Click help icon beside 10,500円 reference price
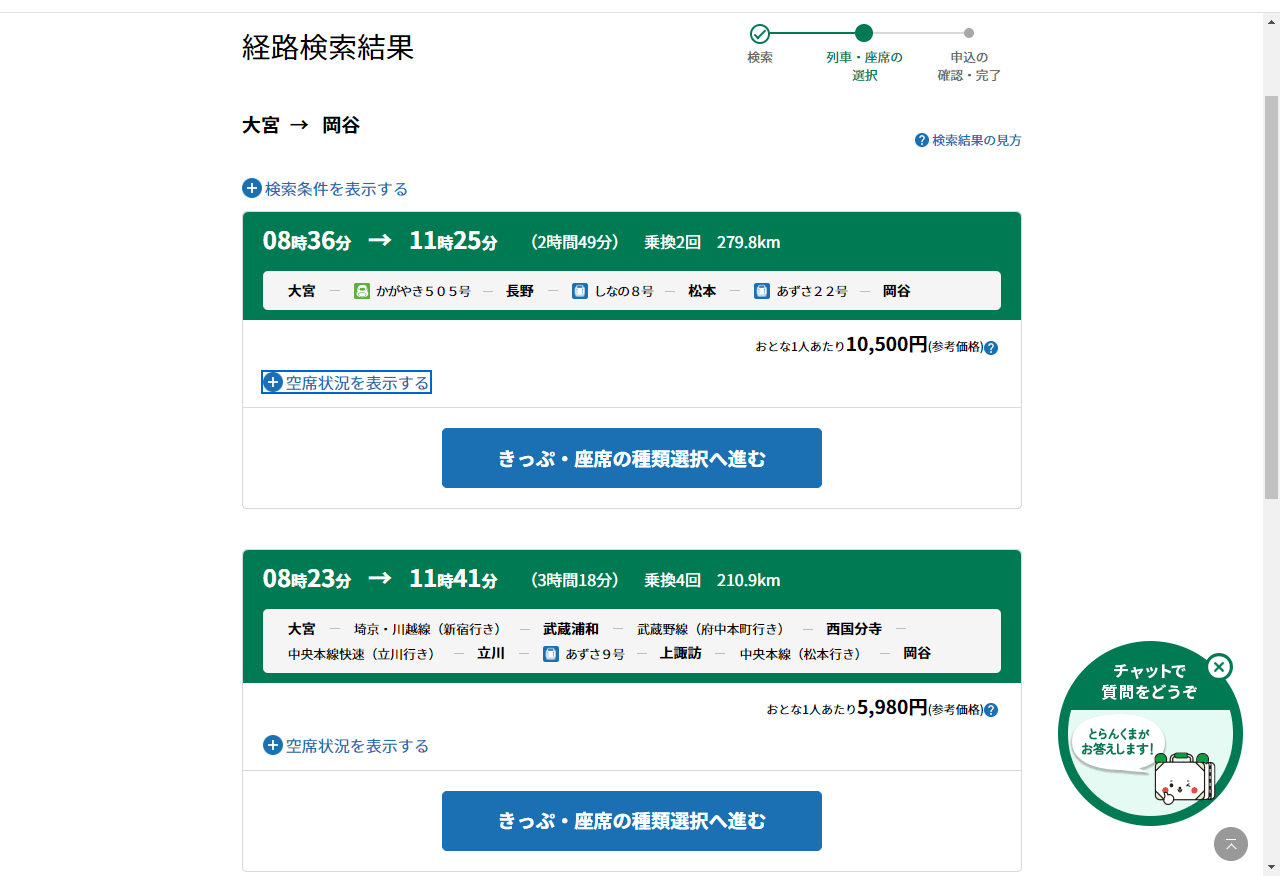 991,348
